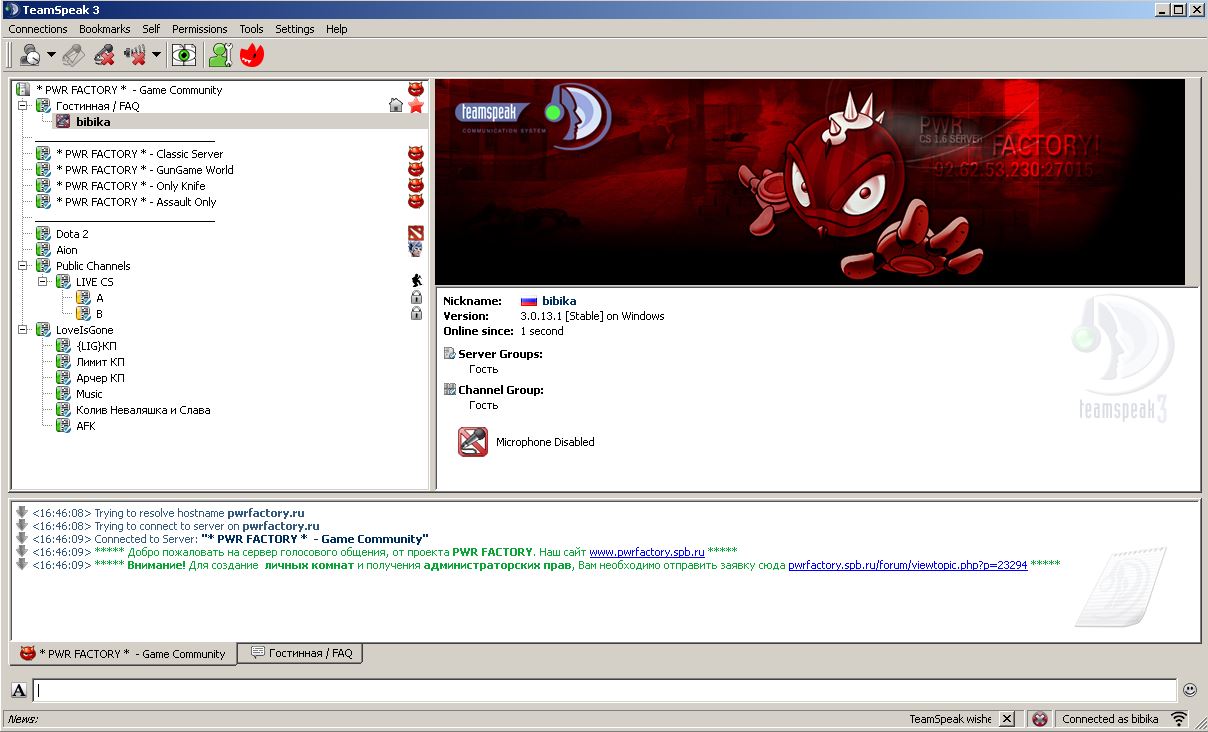Toggle the Mute Speakers toolbar button
1208x732 pixels.
[135, 55]
